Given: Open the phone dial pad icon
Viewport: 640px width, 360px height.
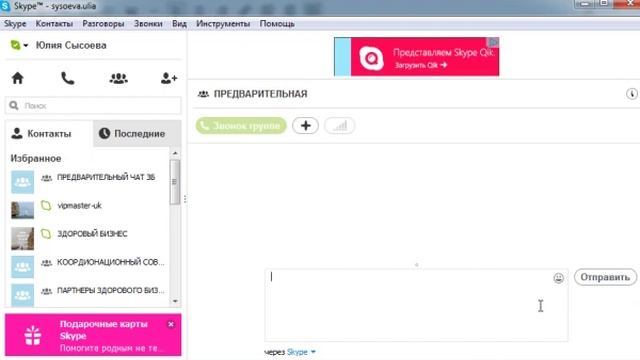Looking at the screenshot, I should tap(68, 78).
